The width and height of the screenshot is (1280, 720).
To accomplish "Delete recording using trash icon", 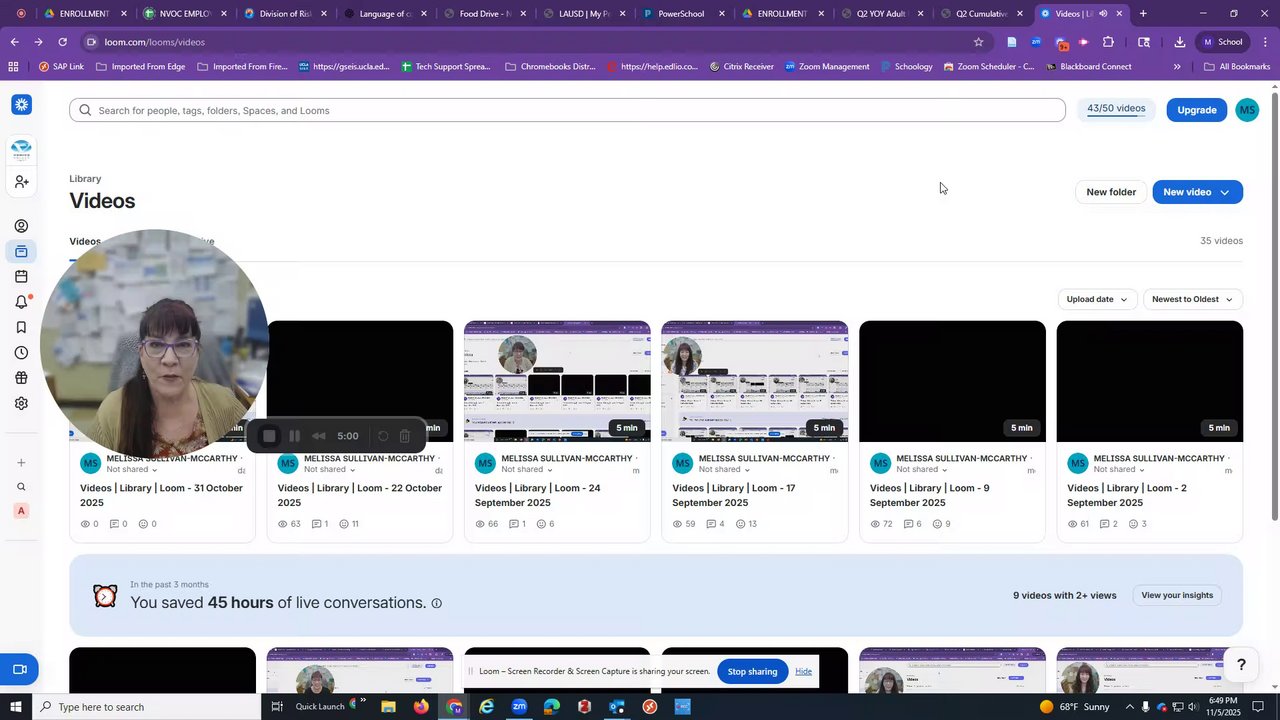I will point(405,436).
